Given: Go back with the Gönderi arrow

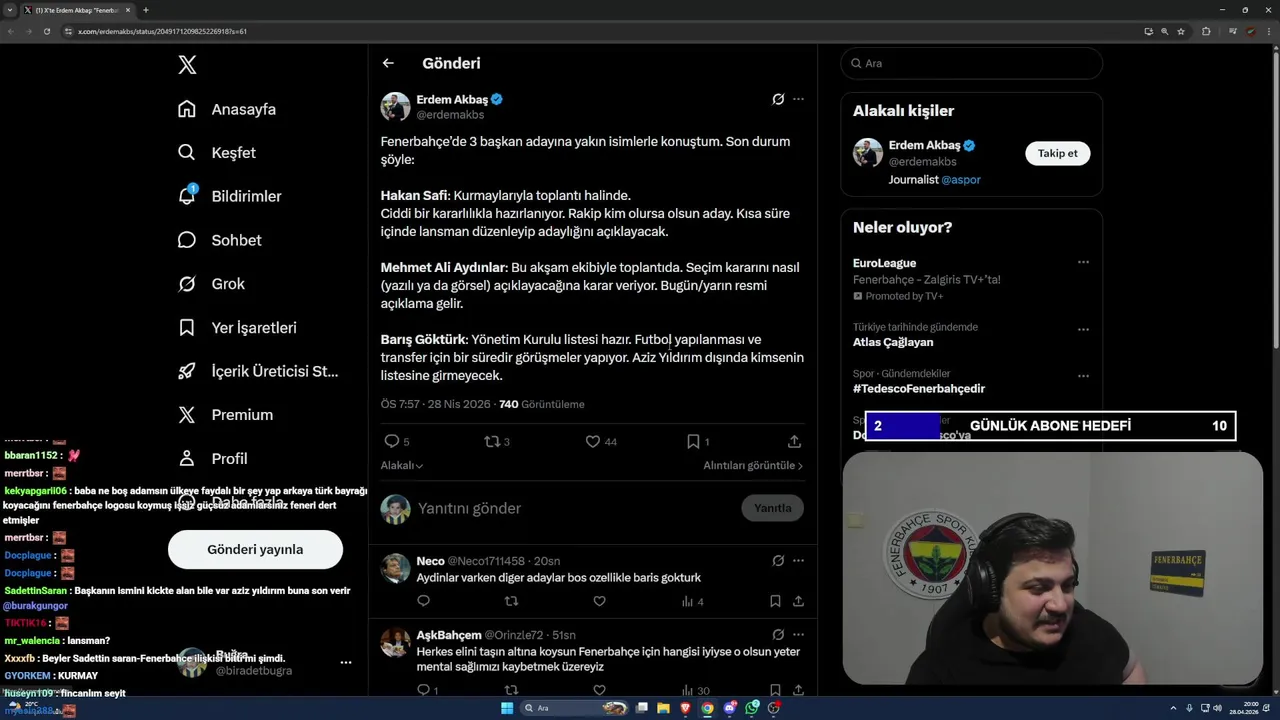Looking at the screenshot, I should 388,63.
